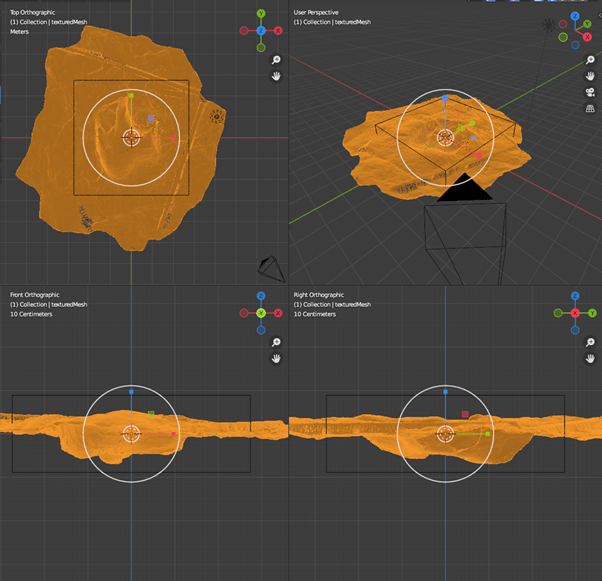The height and width of the screenshot is (581, 602).
Task: Click green Y axis on Right view gizmo
Action: point(591,313)
